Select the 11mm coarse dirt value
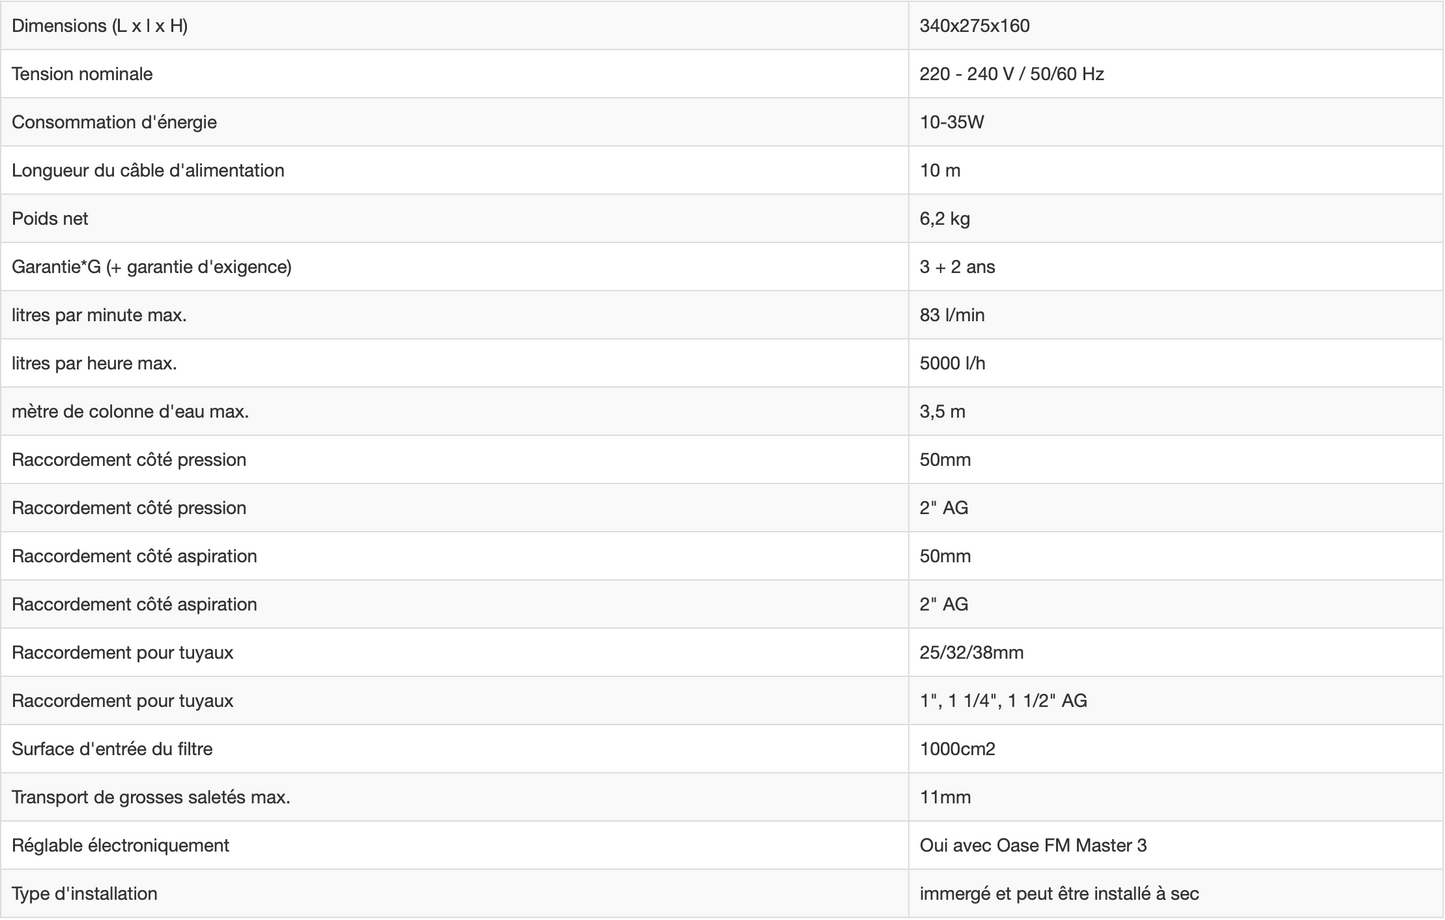Screen dimensions: 1445x920 tap(945, 797)
